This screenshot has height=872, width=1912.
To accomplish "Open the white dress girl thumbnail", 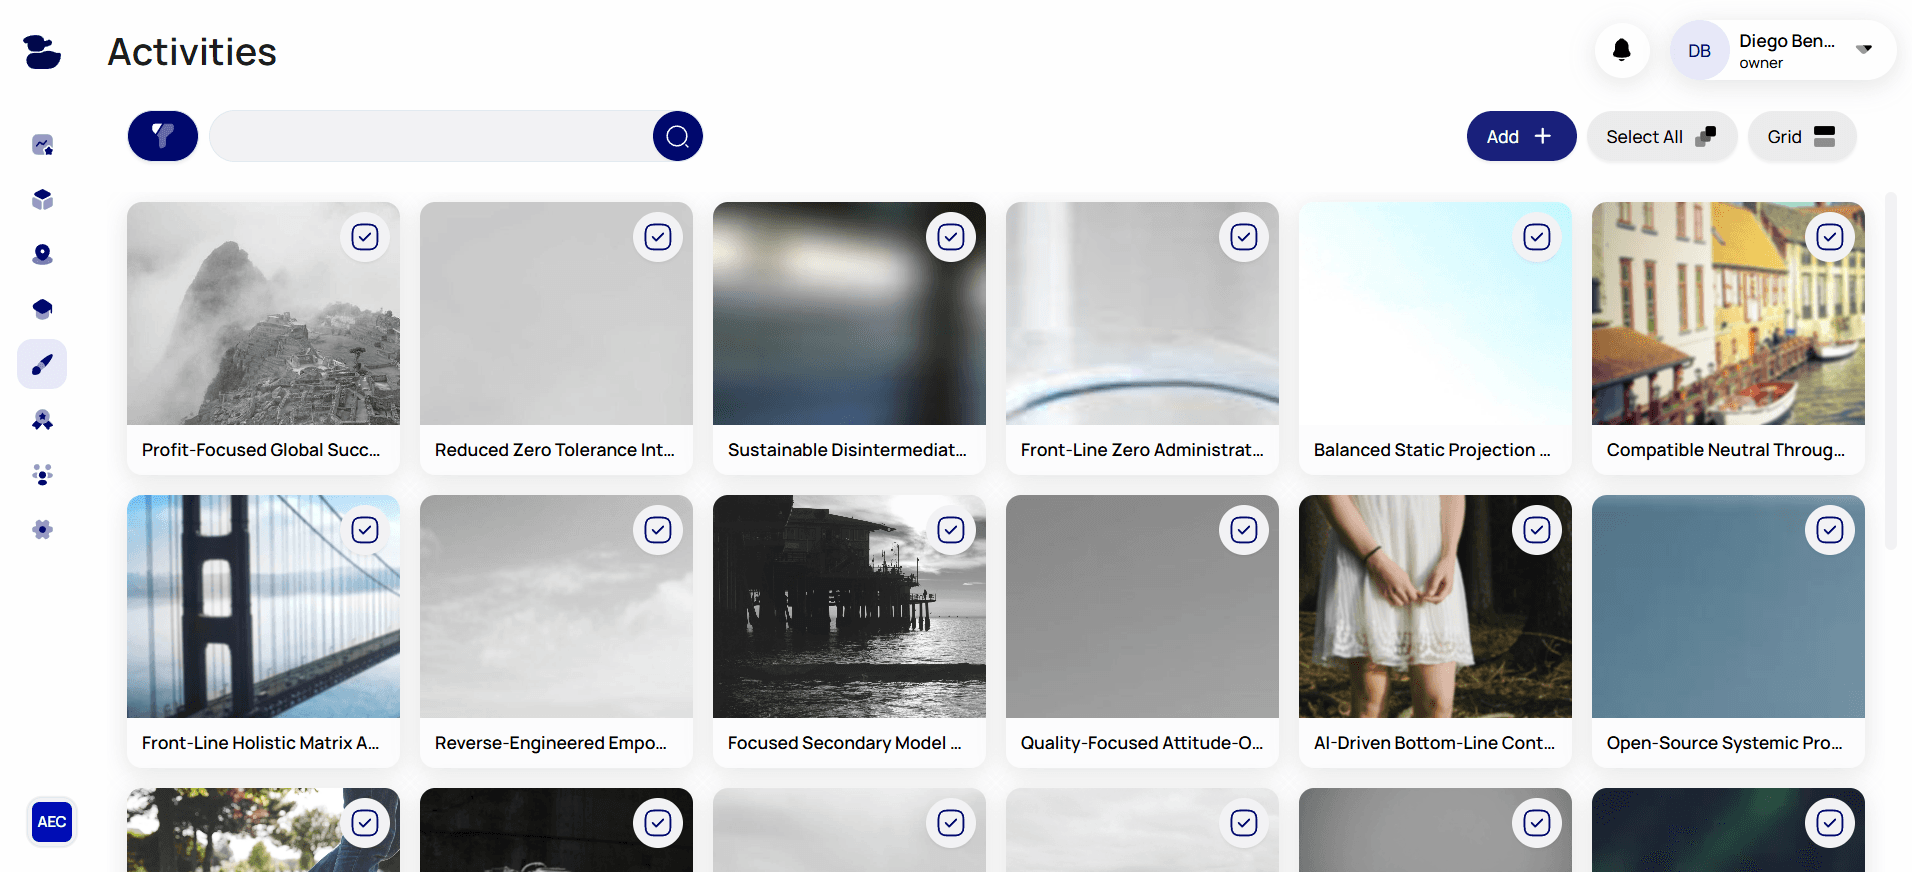I will [1435, 607].
